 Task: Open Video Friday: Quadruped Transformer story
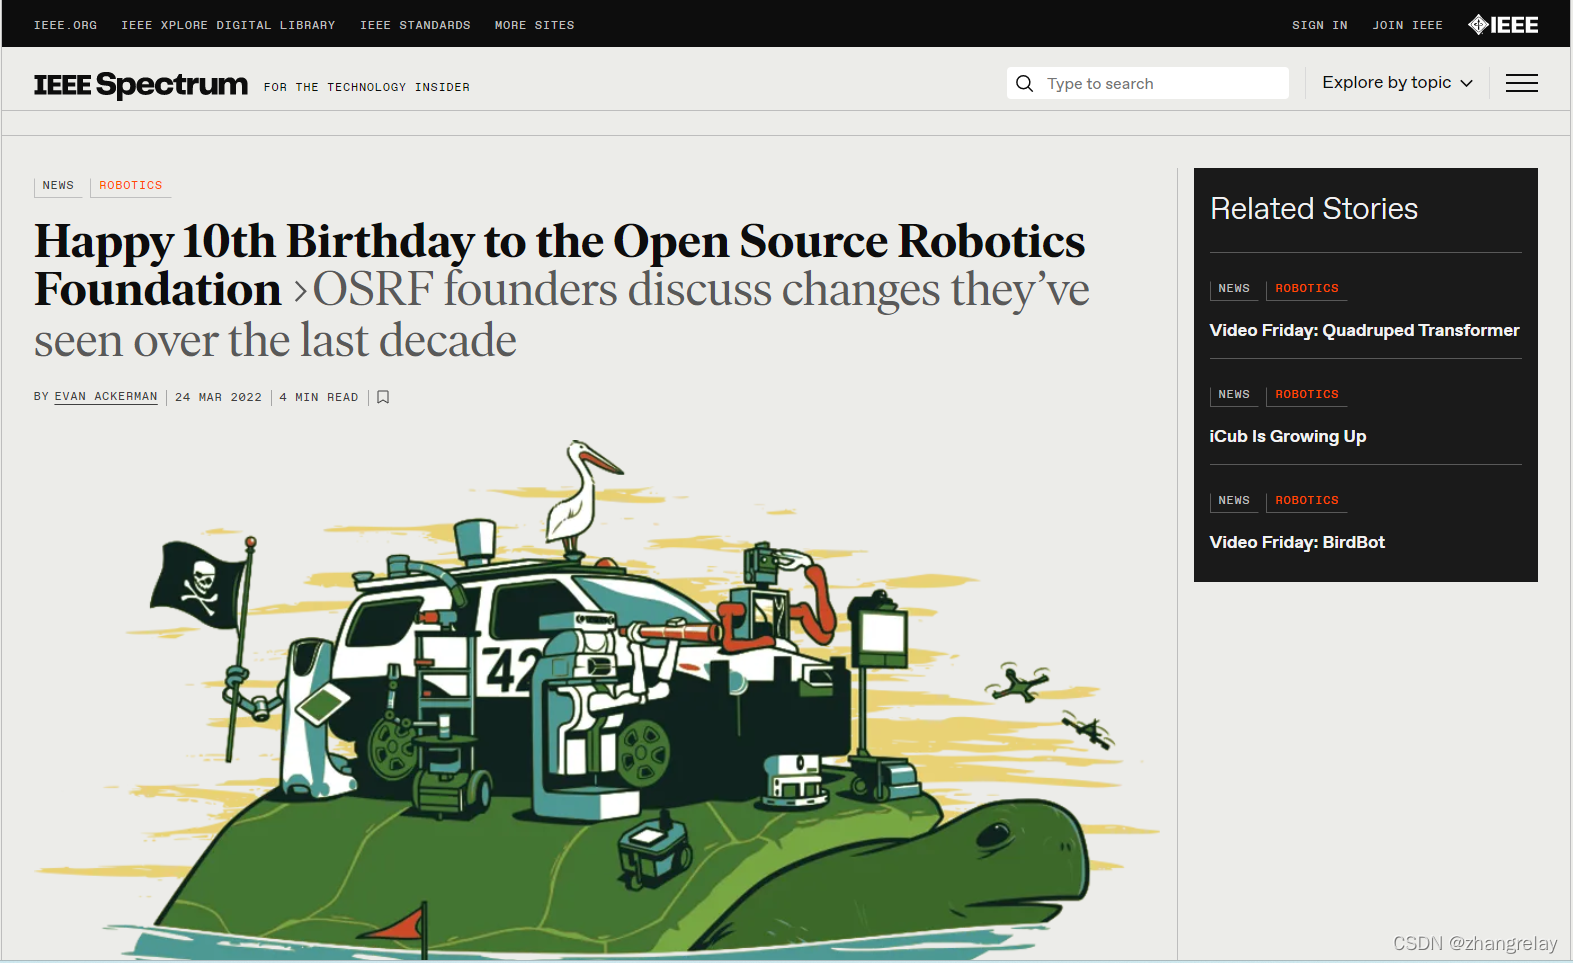coord(1364,330)
